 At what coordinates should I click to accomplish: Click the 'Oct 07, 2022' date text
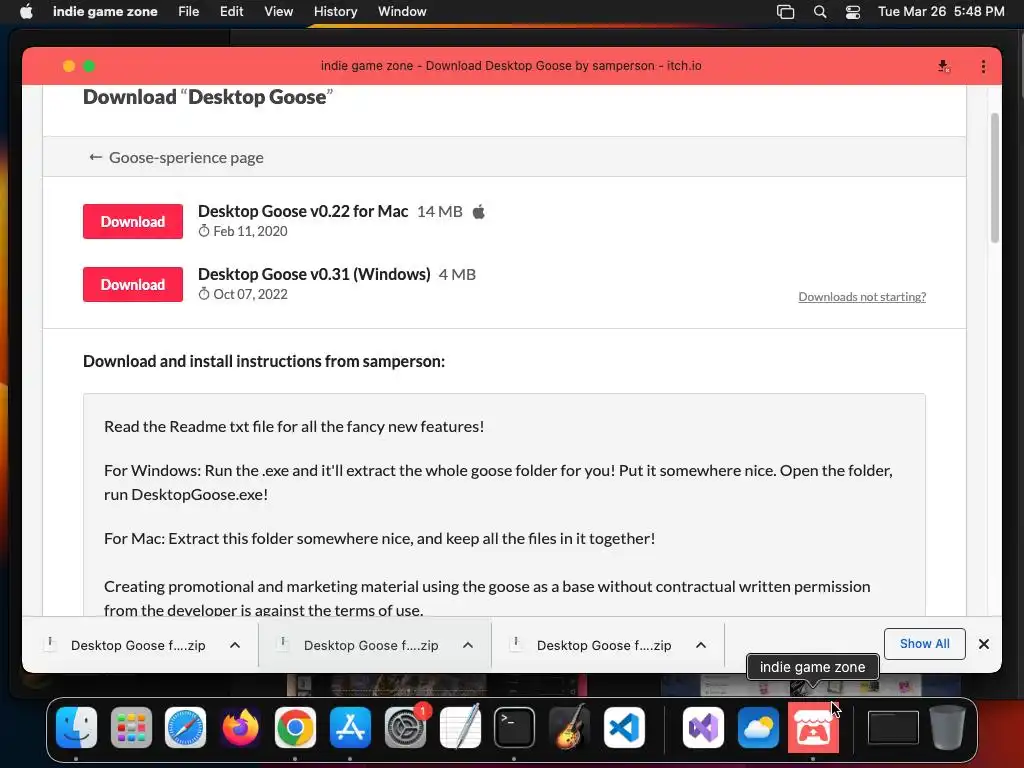pos(250,294)
